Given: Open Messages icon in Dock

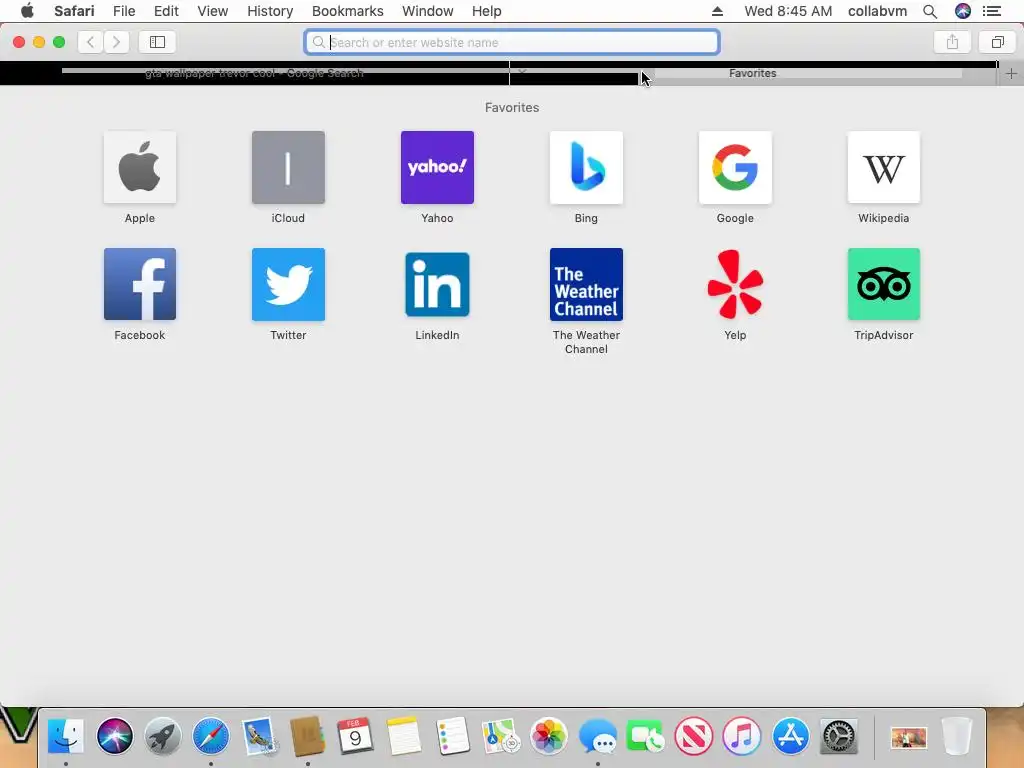Looking at the screenshot, I should coord(598,736).
